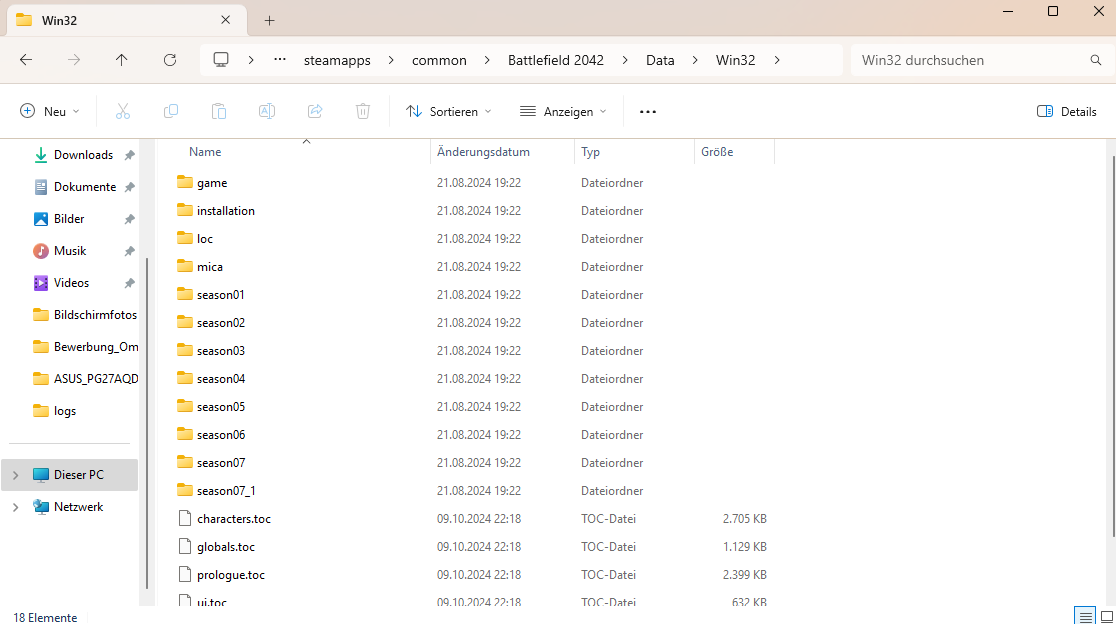The image size is (1116, 624).
Task: Open the See more options menu
Action: pos(648,112)
